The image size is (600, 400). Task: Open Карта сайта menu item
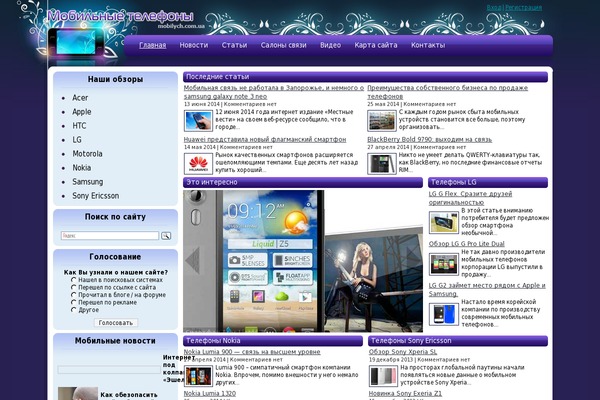[376, 45]
